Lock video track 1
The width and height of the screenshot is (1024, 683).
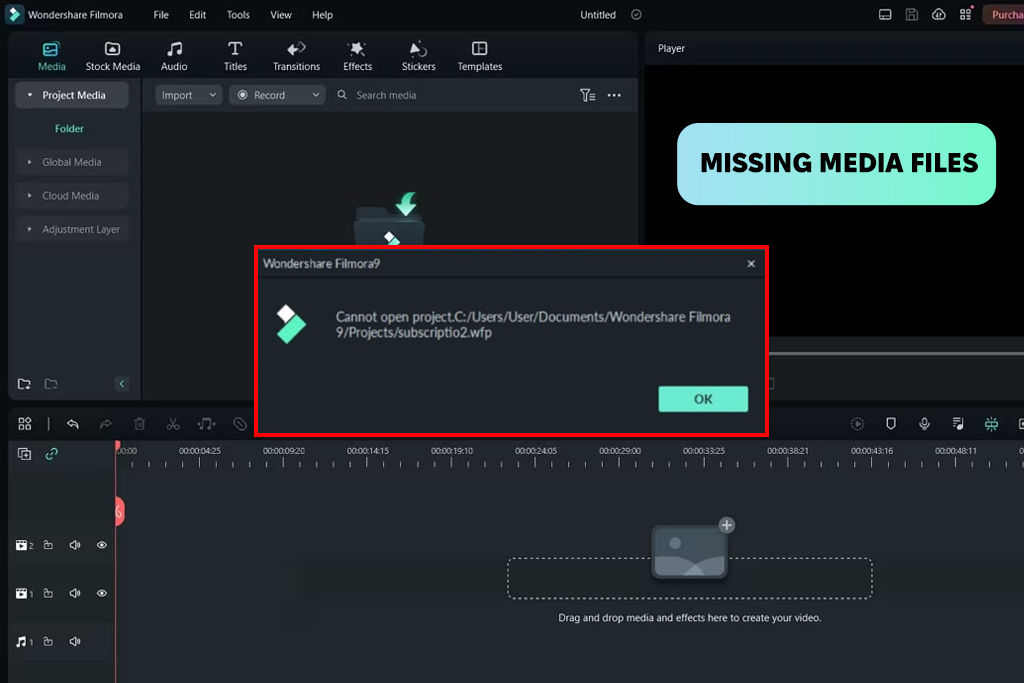click(48, 593)
